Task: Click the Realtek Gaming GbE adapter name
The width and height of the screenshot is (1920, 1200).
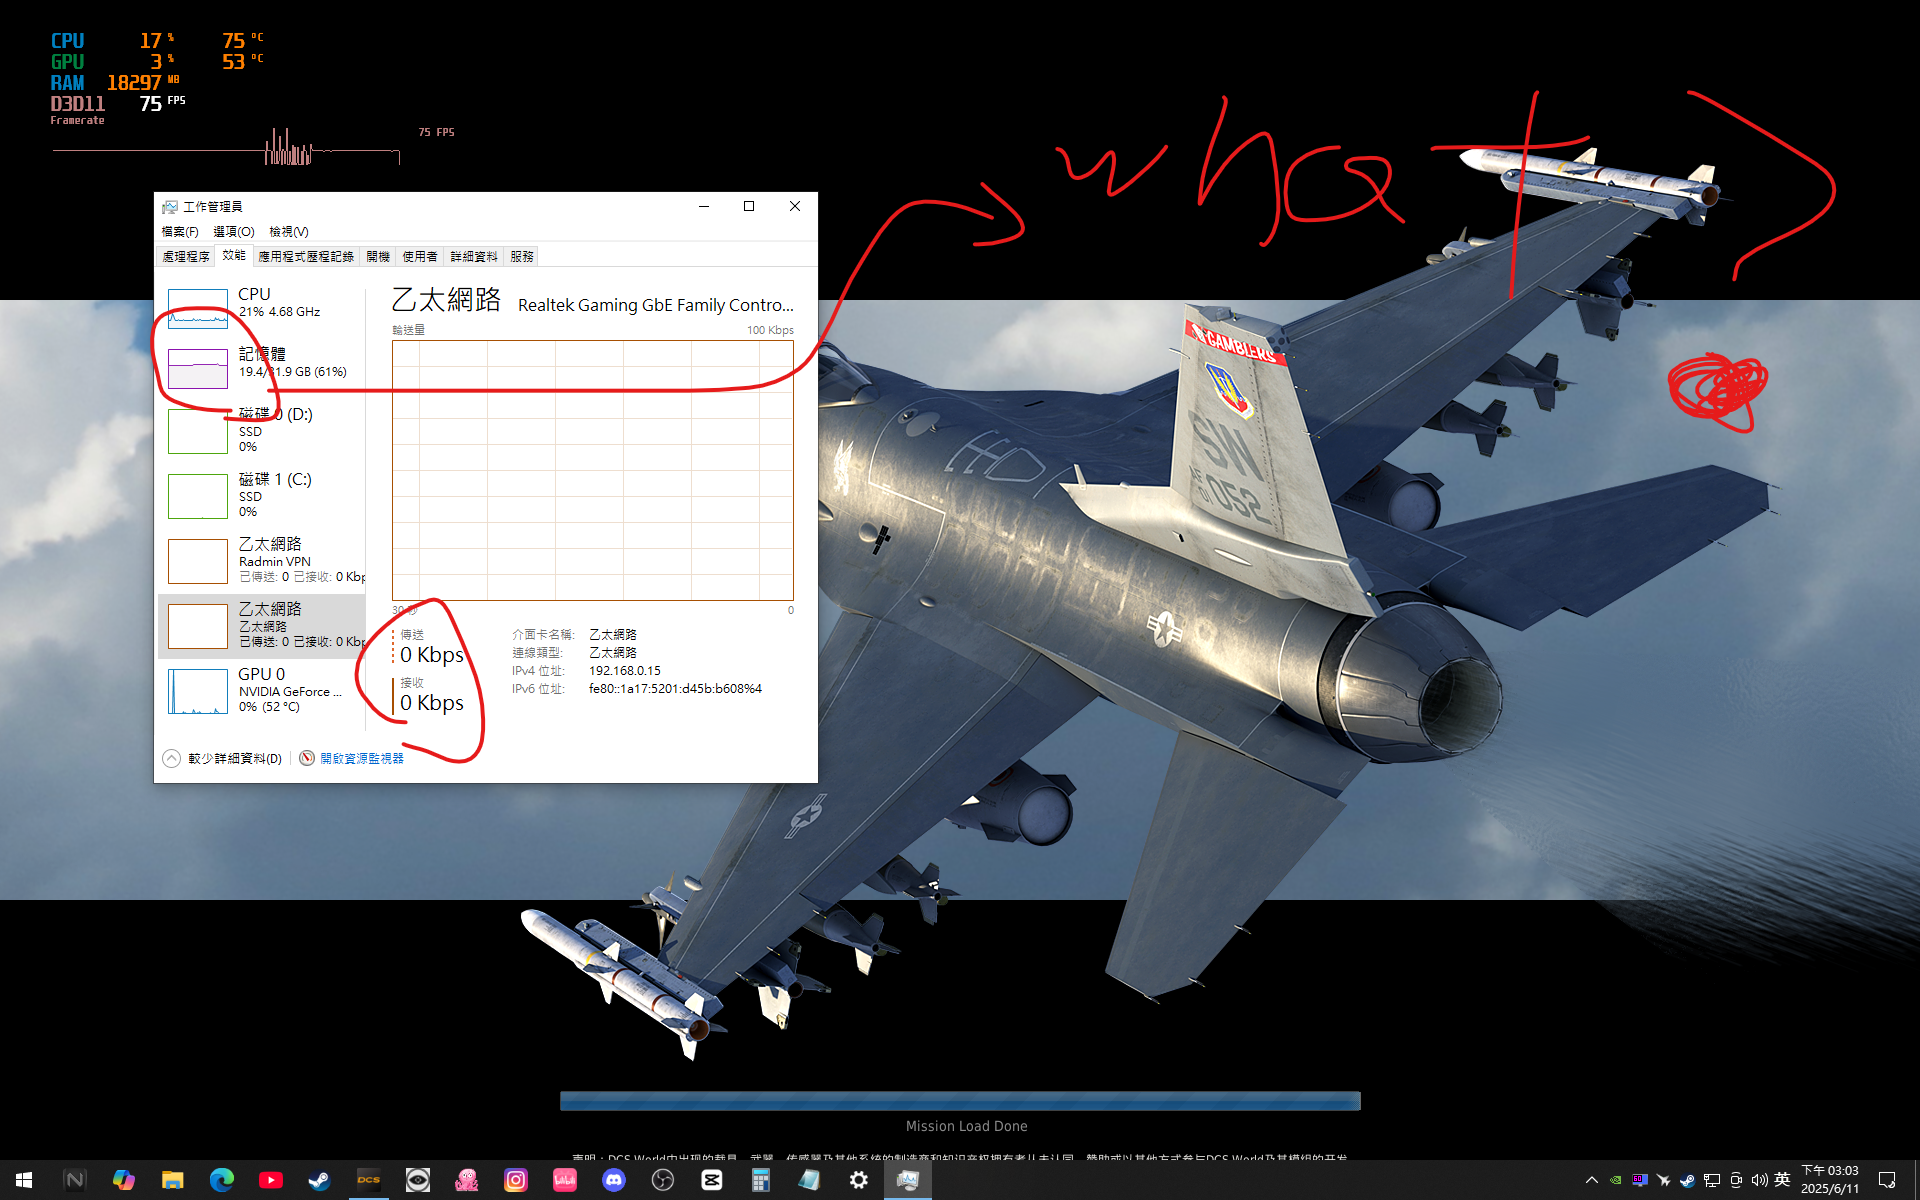Action: [656, 305]
